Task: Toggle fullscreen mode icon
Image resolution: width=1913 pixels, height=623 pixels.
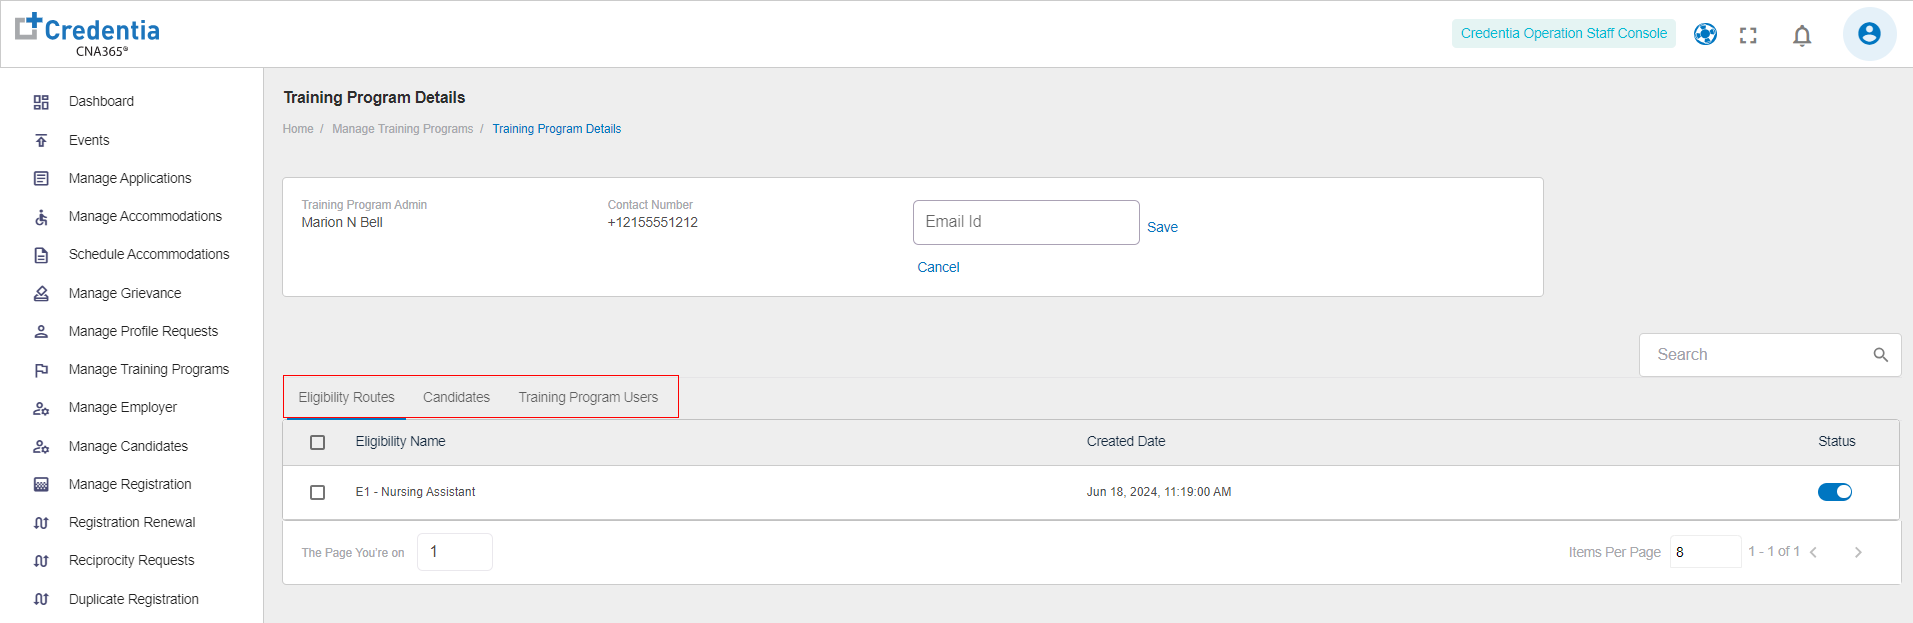Action: click(x=1748, y=36)
